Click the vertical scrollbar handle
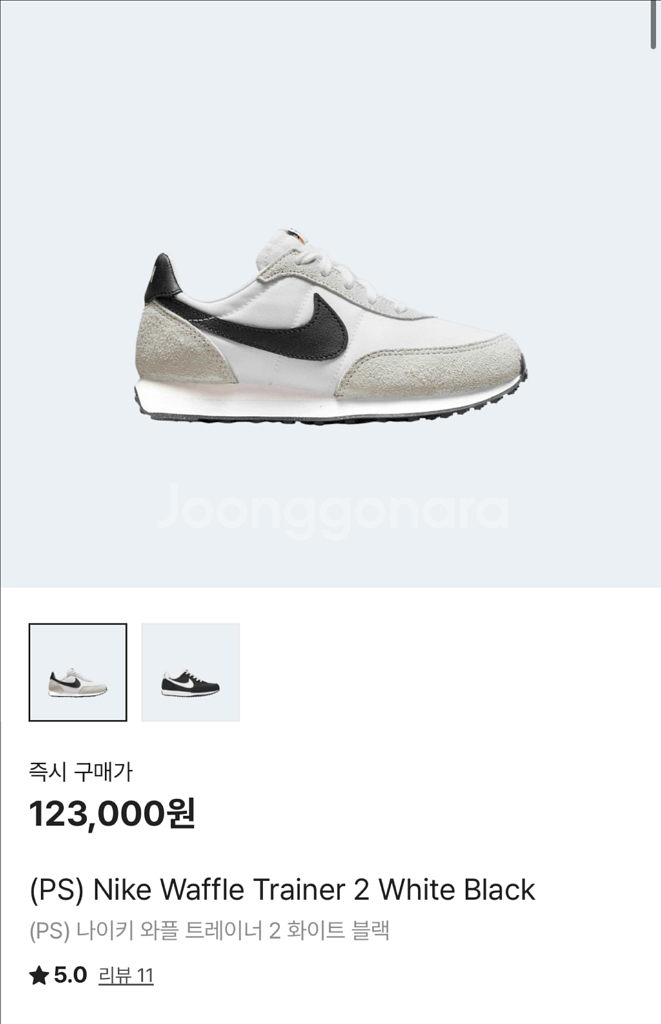Image resolution: width=661 pixels, height=1024 pixels. 653,25
